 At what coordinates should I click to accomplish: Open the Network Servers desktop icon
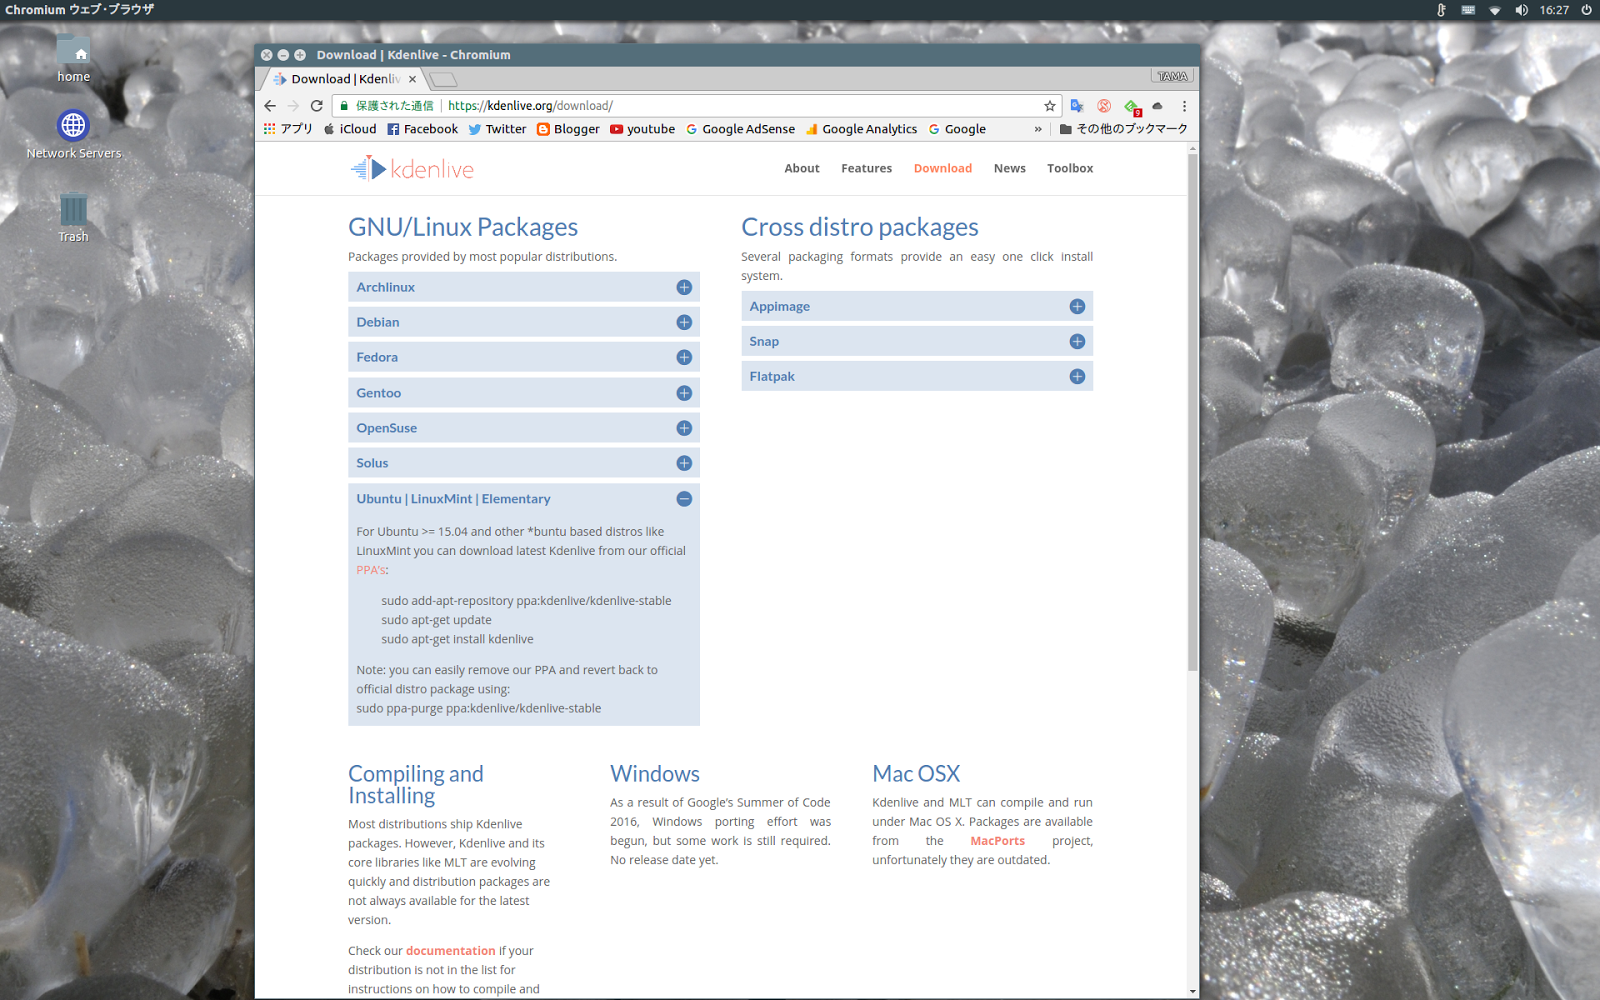[x=73, y=134]
